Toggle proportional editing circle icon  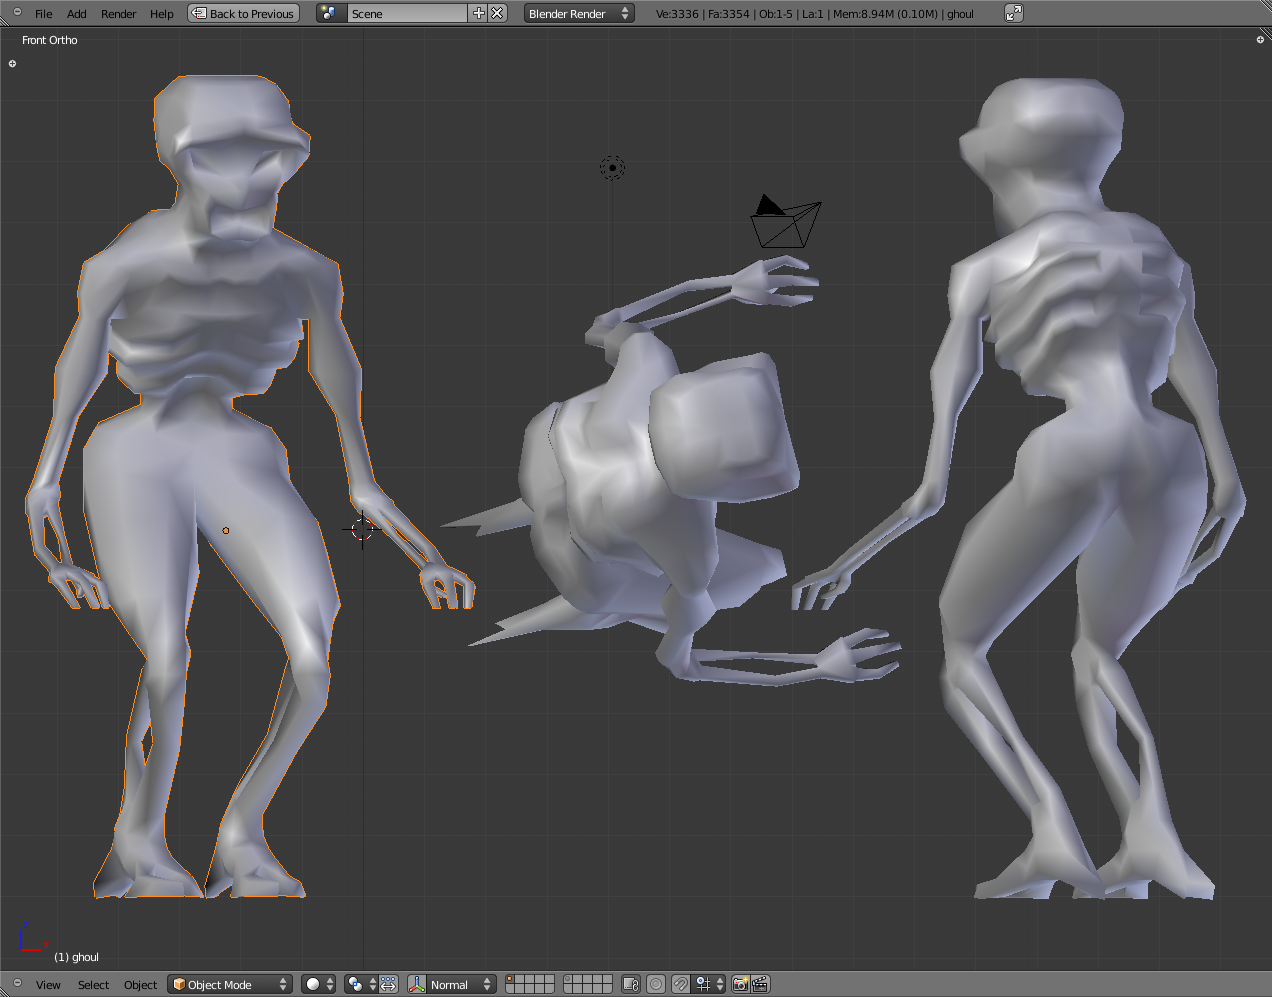coord(656,985)
